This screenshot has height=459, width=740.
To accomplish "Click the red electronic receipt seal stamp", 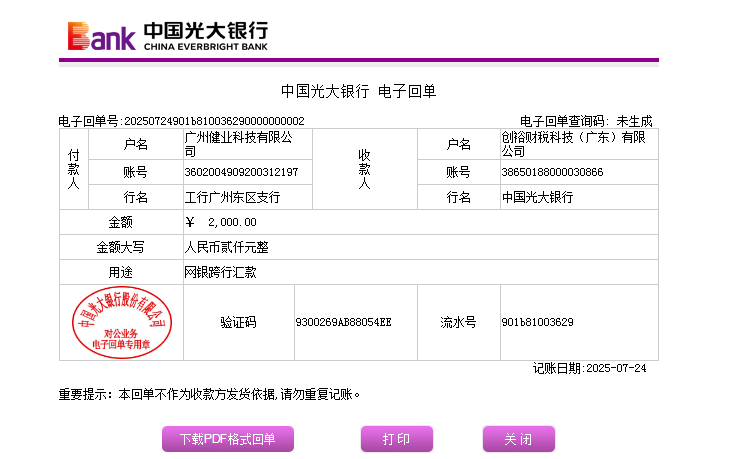I will coord(121,320).
